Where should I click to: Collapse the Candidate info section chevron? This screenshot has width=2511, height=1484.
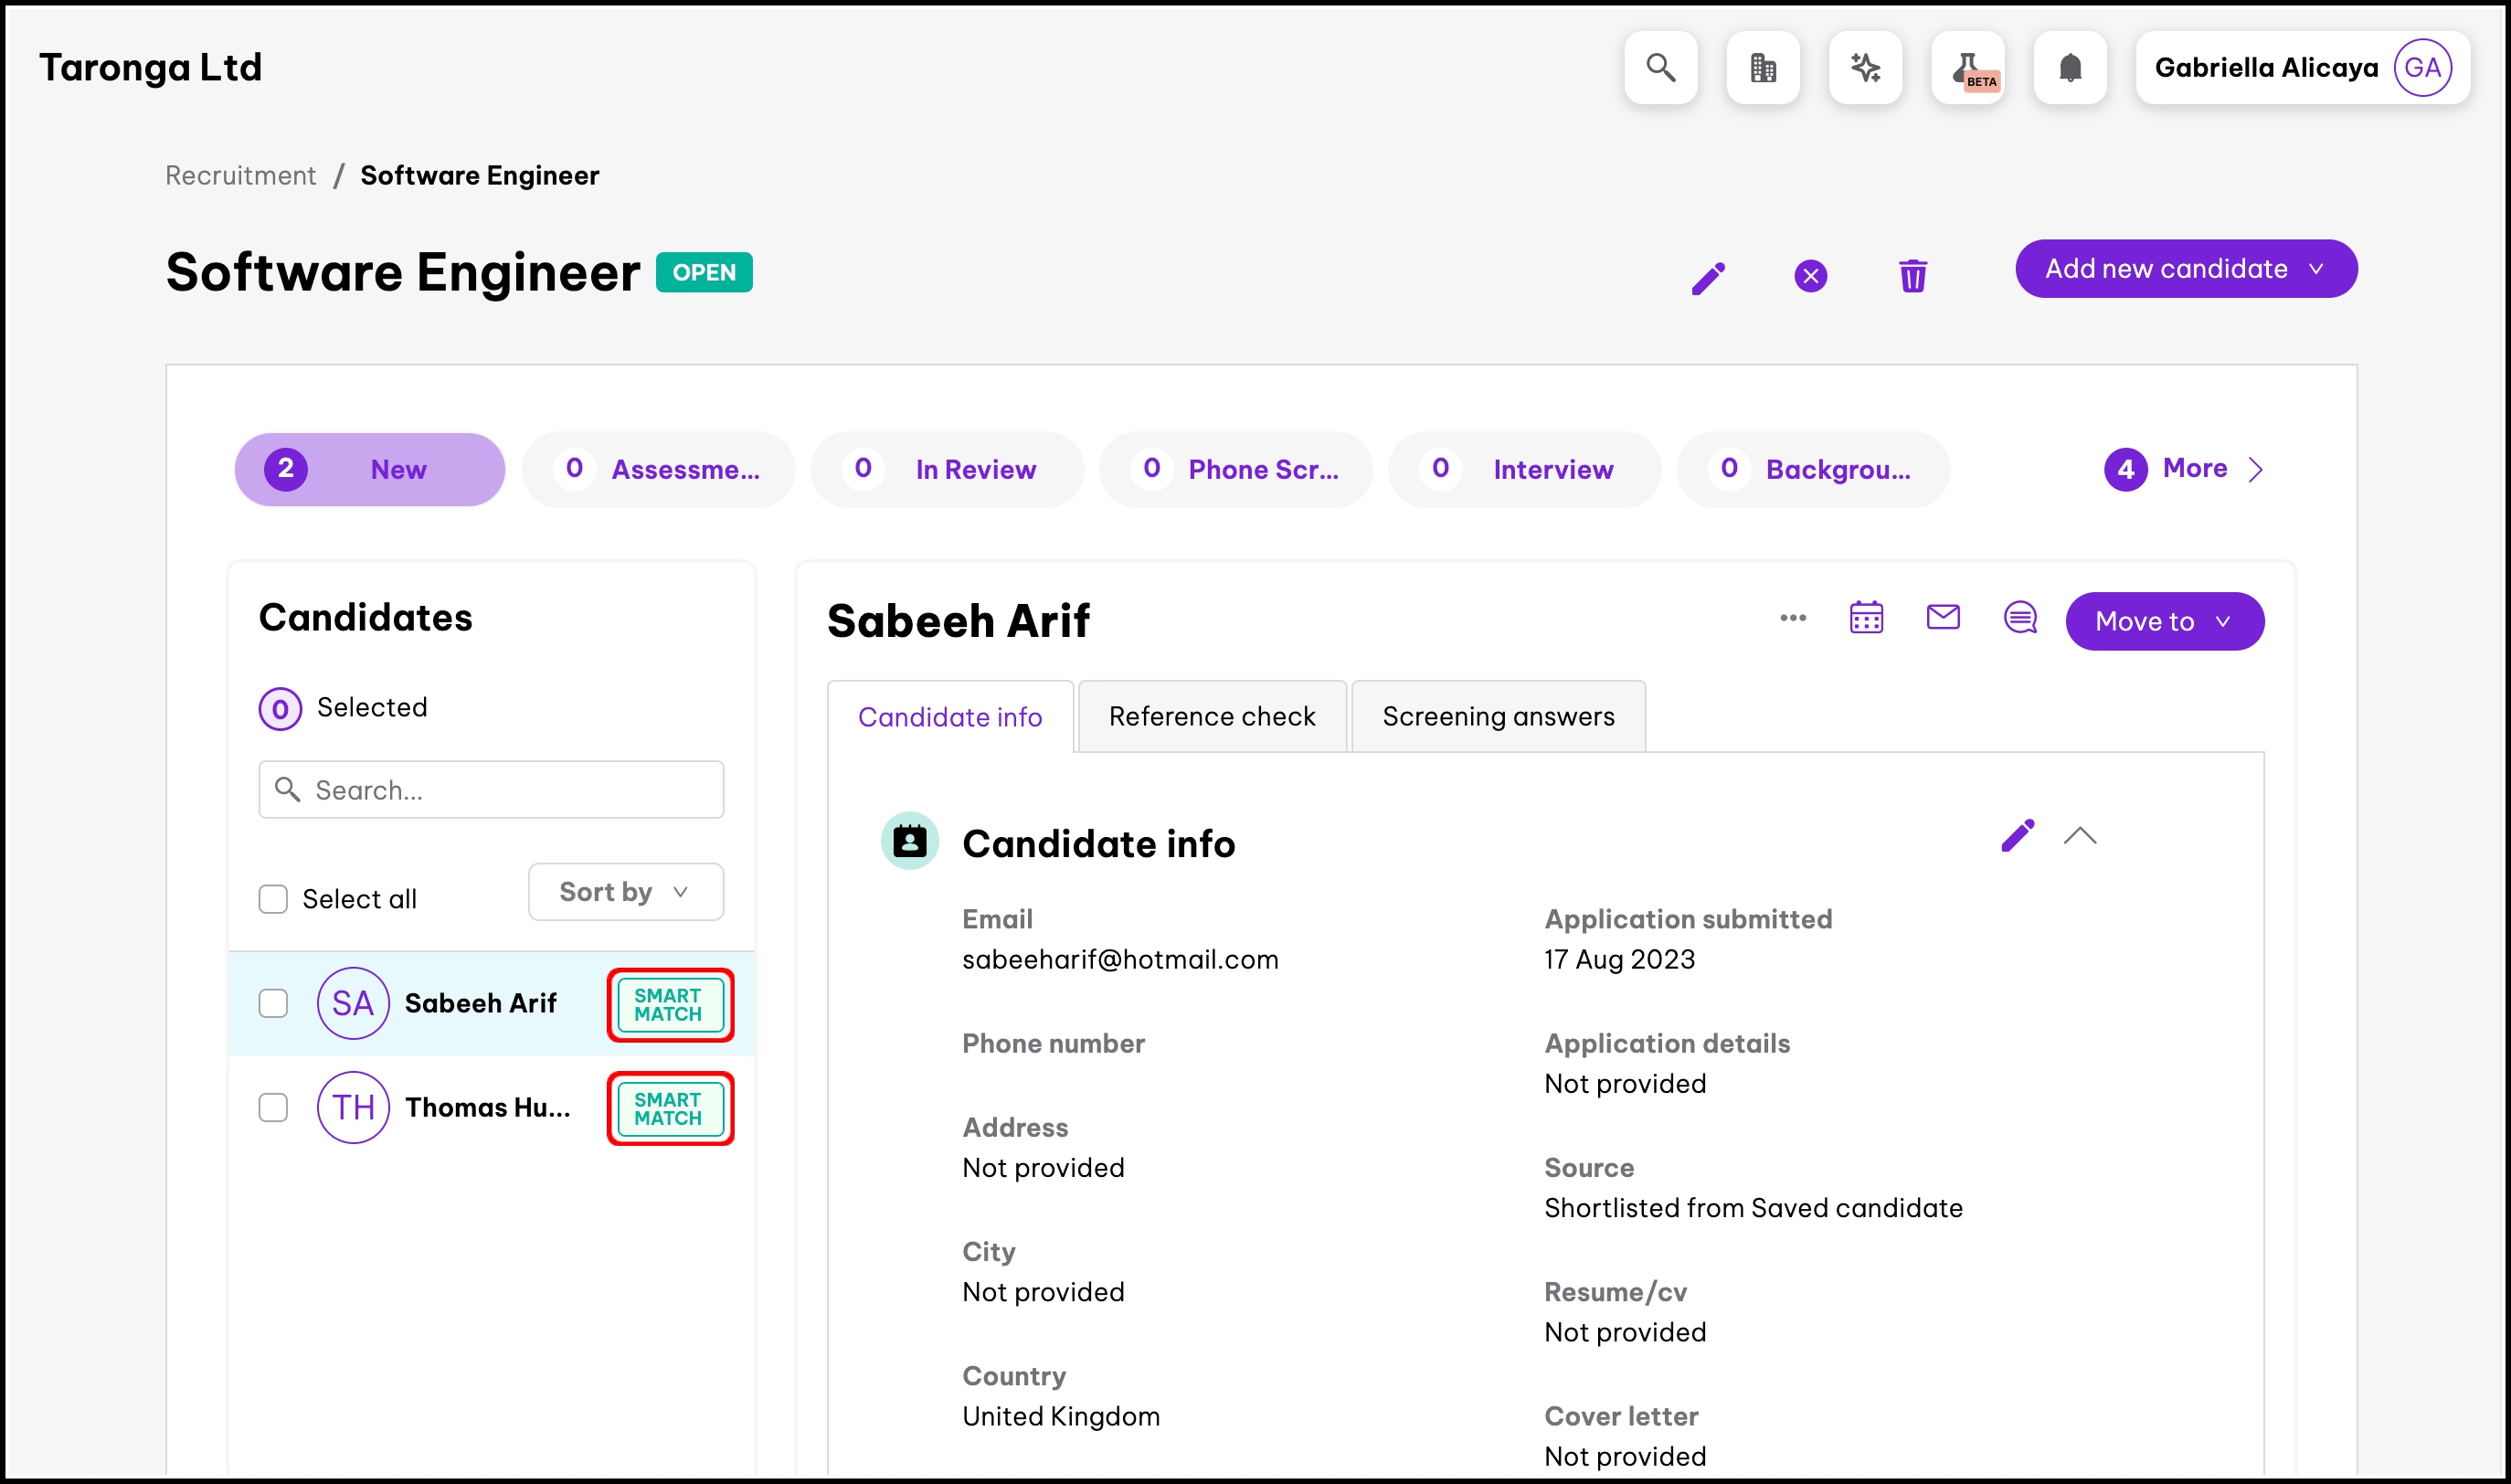tap(2080, 836)
